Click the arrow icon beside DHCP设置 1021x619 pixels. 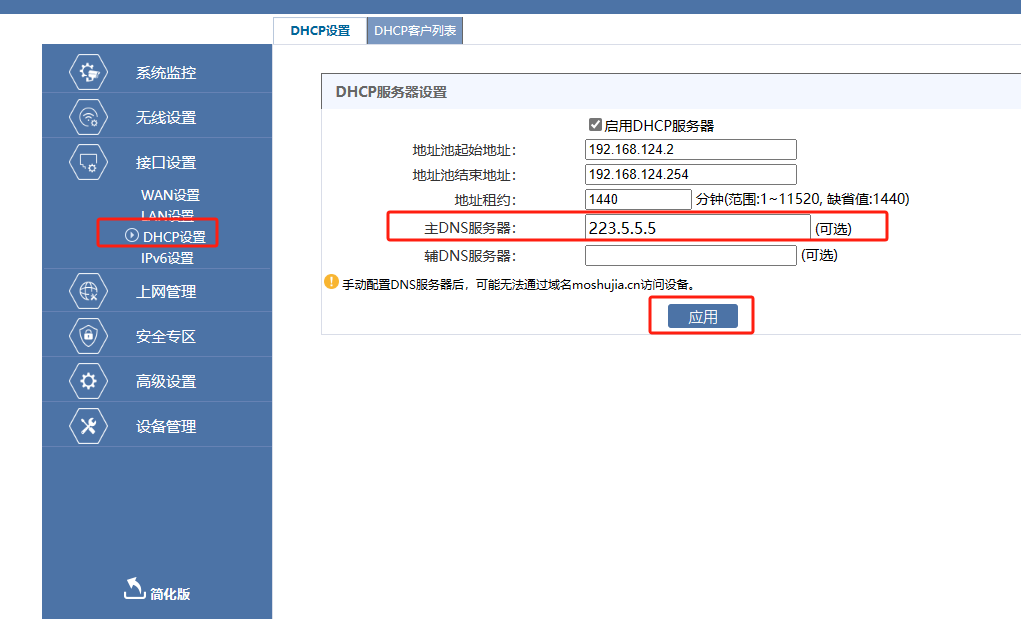pyautogui.click(x=132, y=235)
